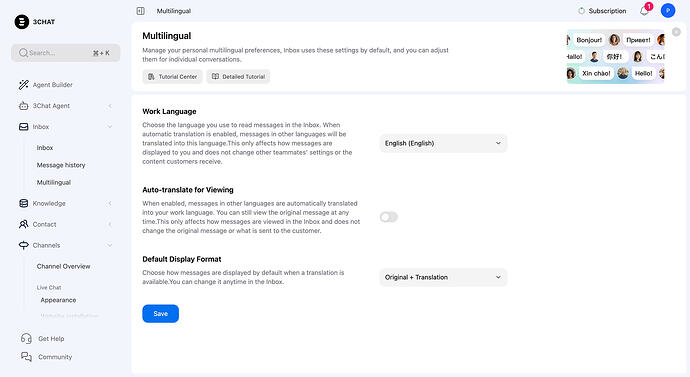The image size is (690, 377).
Task: Close the multilingual banner image
Action: coord(676,32)
